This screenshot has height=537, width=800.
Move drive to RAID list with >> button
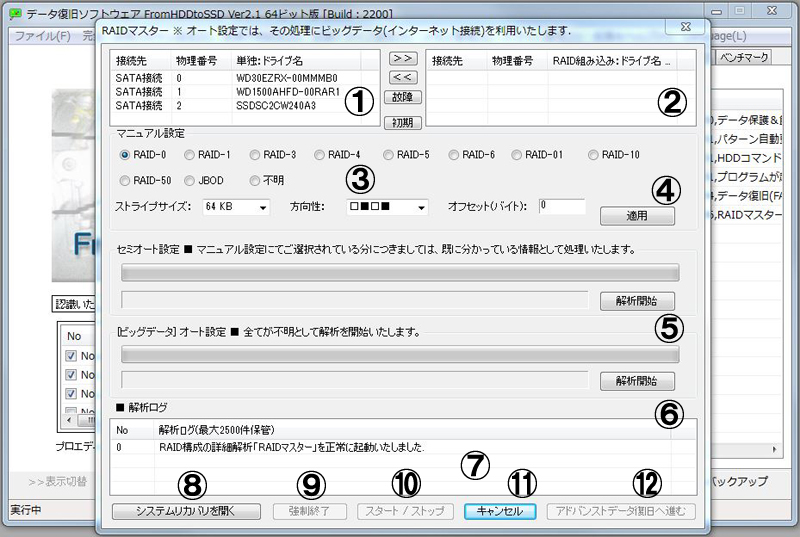(403, 58)
